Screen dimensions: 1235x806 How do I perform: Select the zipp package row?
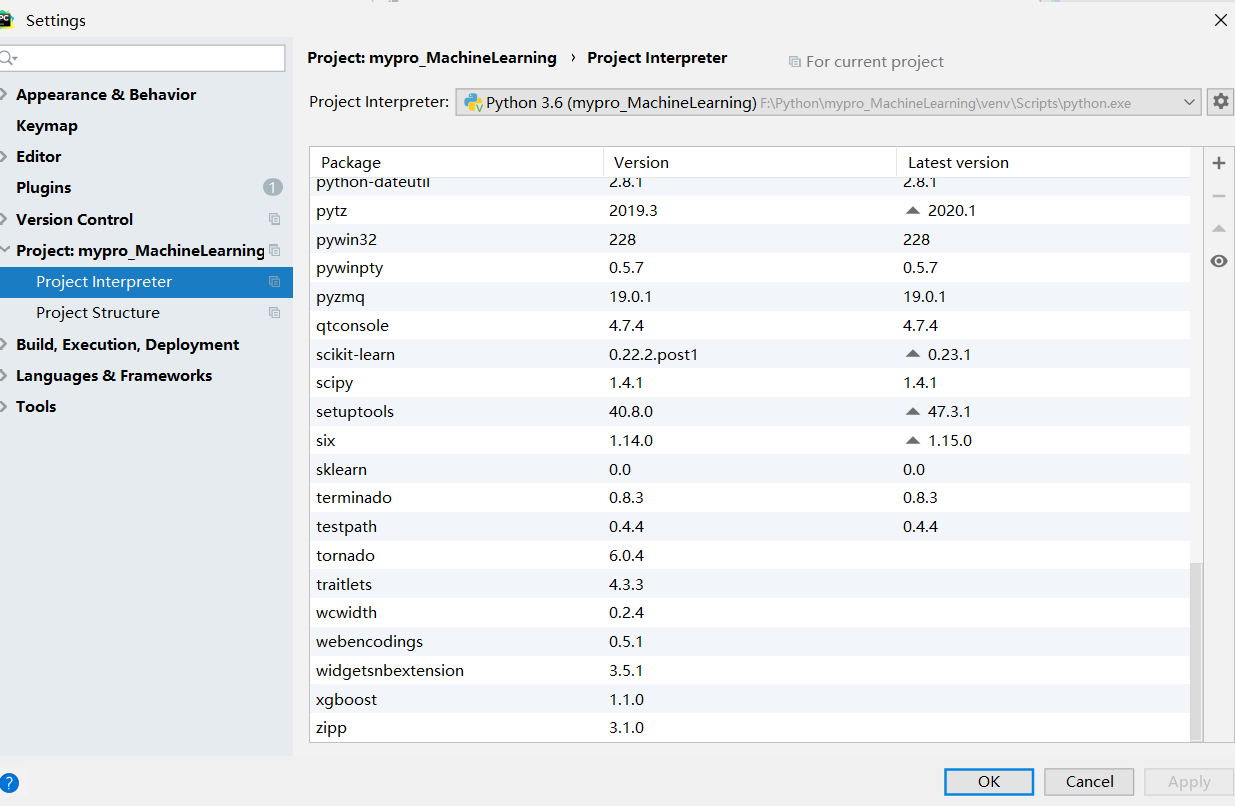(750, 728)
